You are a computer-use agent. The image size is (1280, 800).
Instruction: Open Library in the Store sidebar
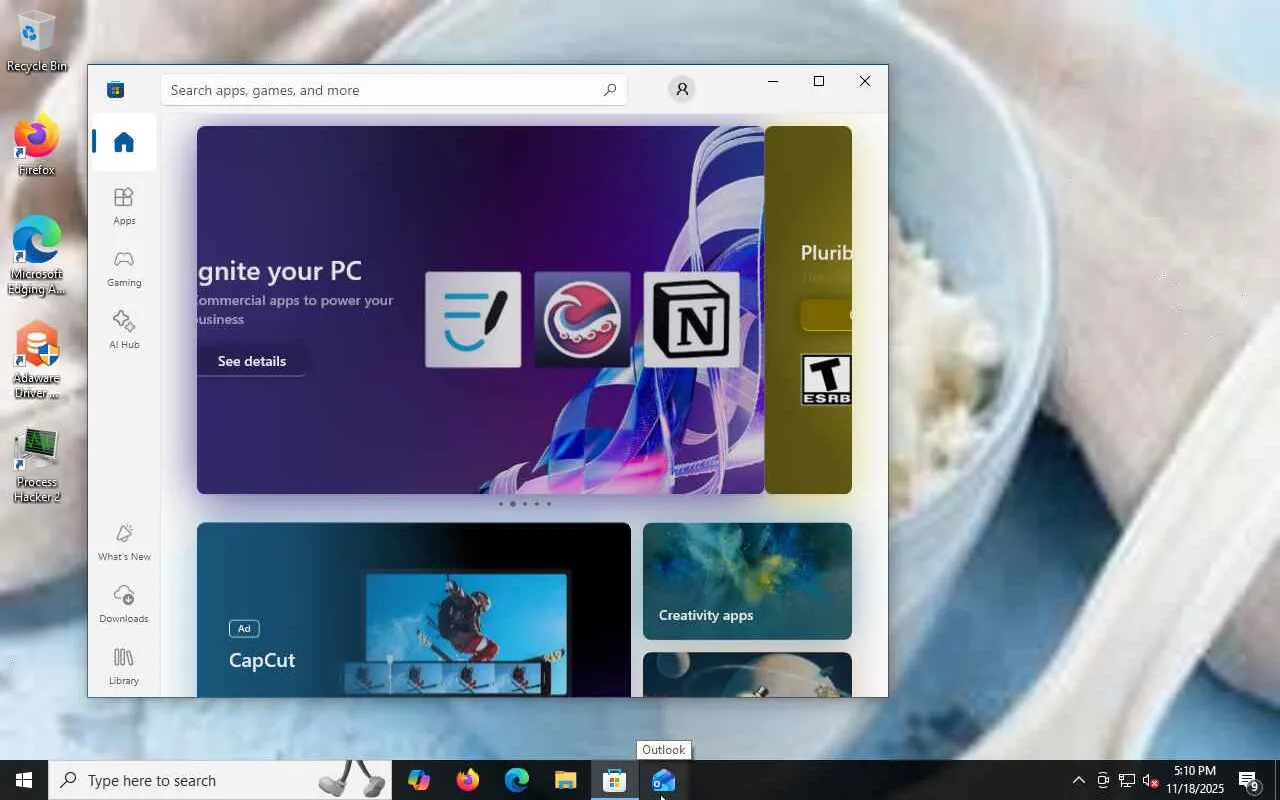click(x=124, y=666)
